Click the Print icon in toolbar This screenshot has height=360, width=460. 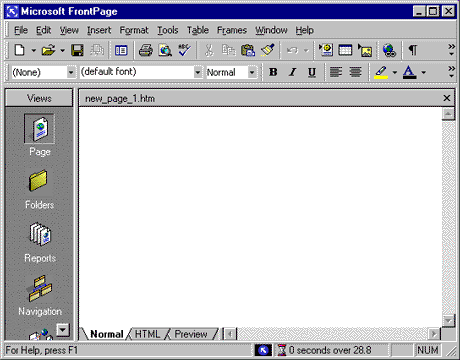(x=146, y=50)
